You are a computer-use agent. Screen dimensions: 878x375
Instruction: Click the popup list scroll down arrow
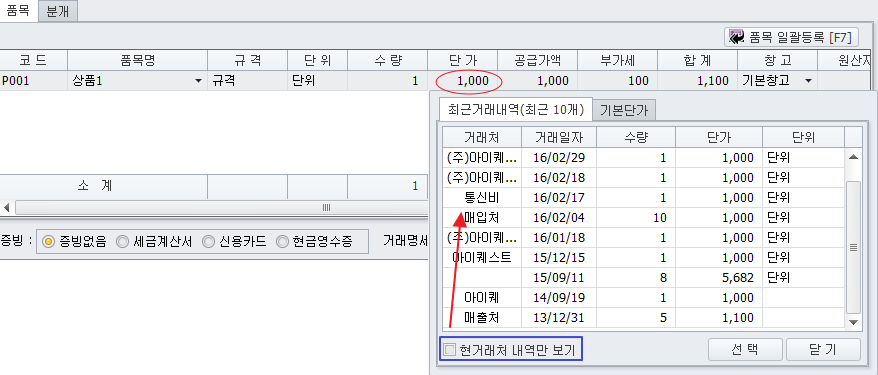click(x=853, y=322)
